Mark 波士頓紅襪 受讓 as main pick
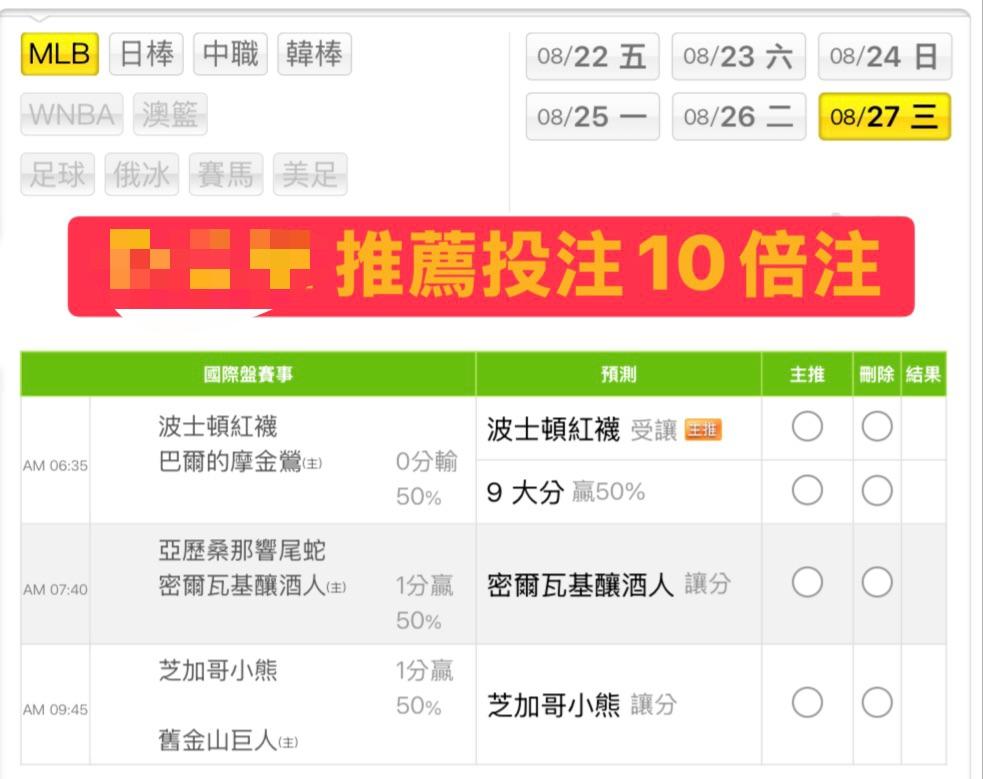The width and height of the screenshot is (983, 779). 807,427
